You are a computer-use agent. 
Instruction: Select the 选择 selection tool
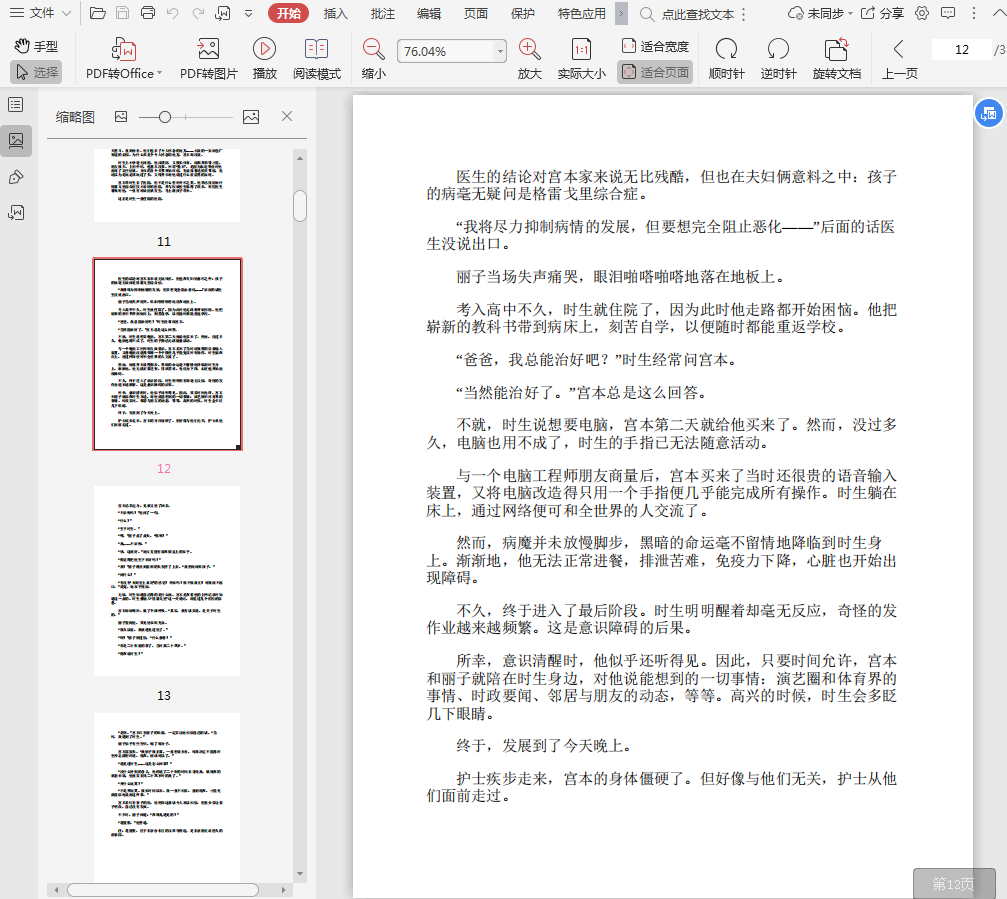pos(37,72)
